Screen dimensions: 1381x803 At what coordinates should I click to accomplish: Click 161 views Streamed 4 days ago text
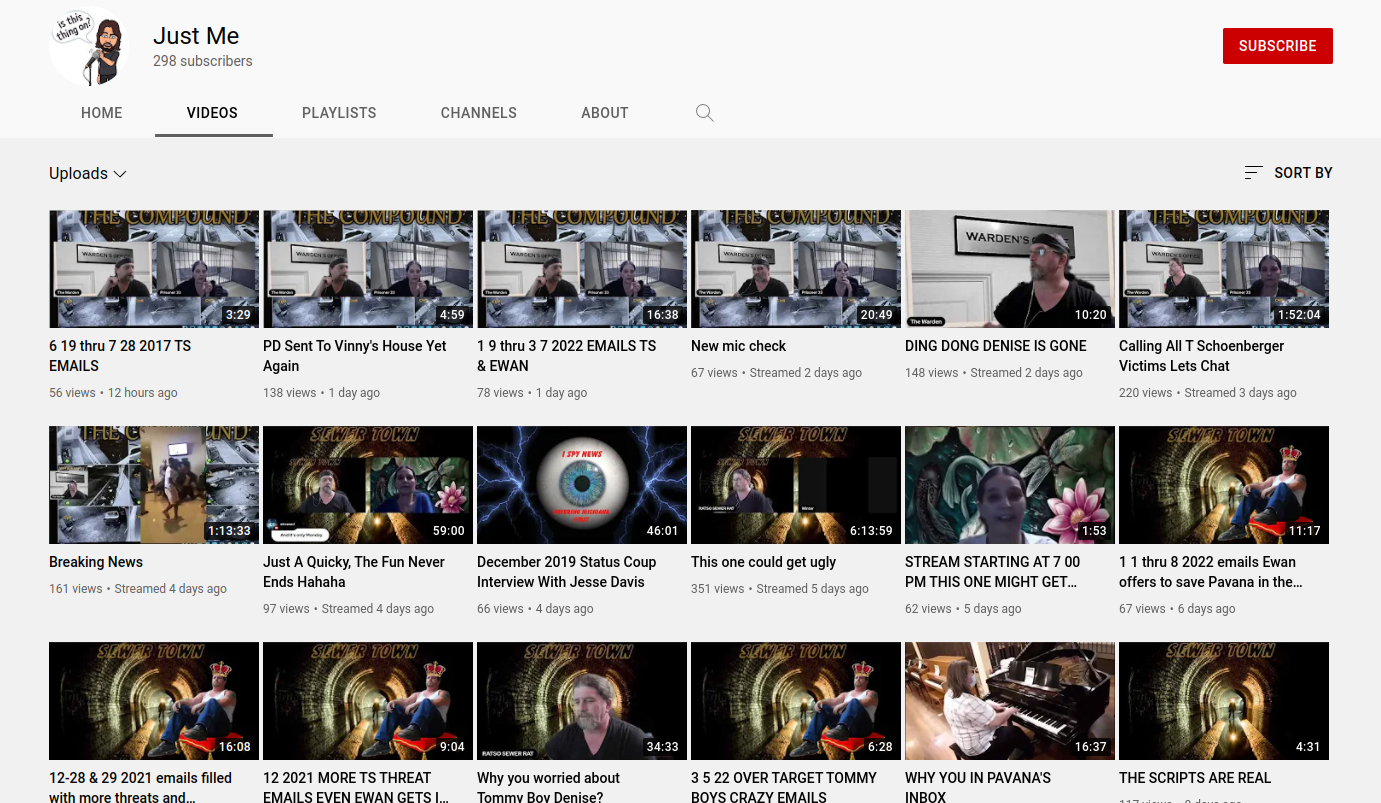(x=138, y=589)
